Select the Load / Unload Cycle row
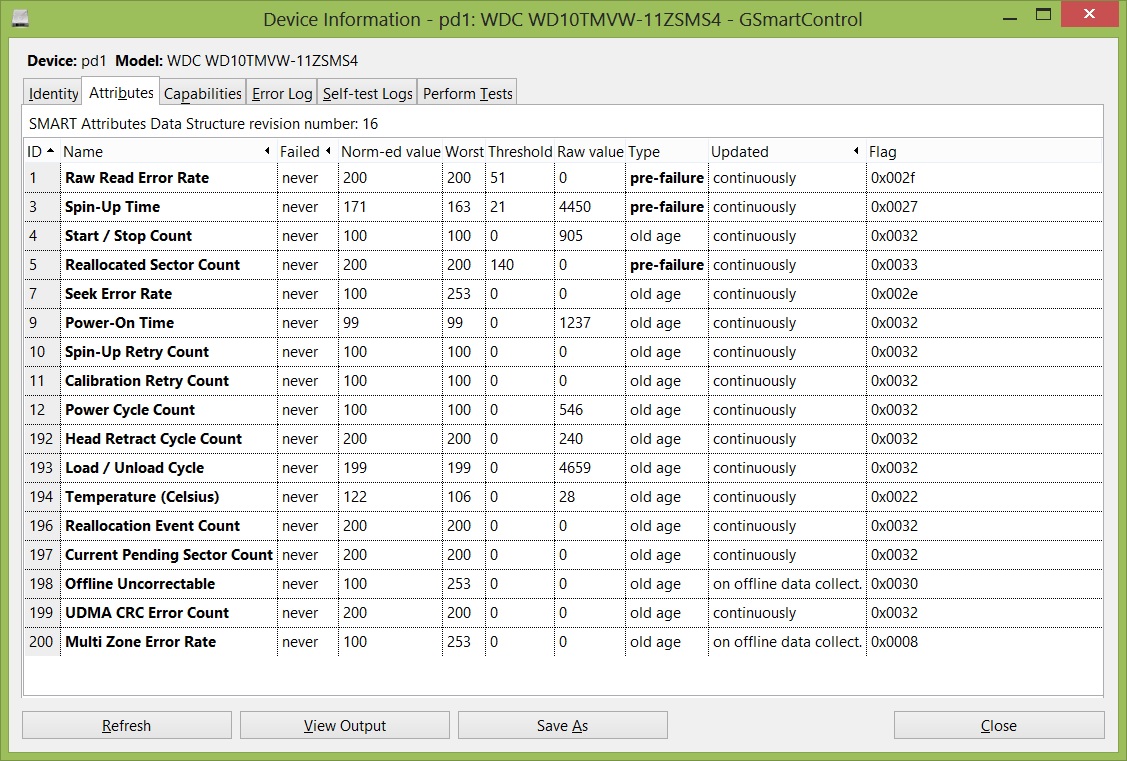The width and height of the screenshot is (1127, 761). pyautogui.click(x=563, y=468)
